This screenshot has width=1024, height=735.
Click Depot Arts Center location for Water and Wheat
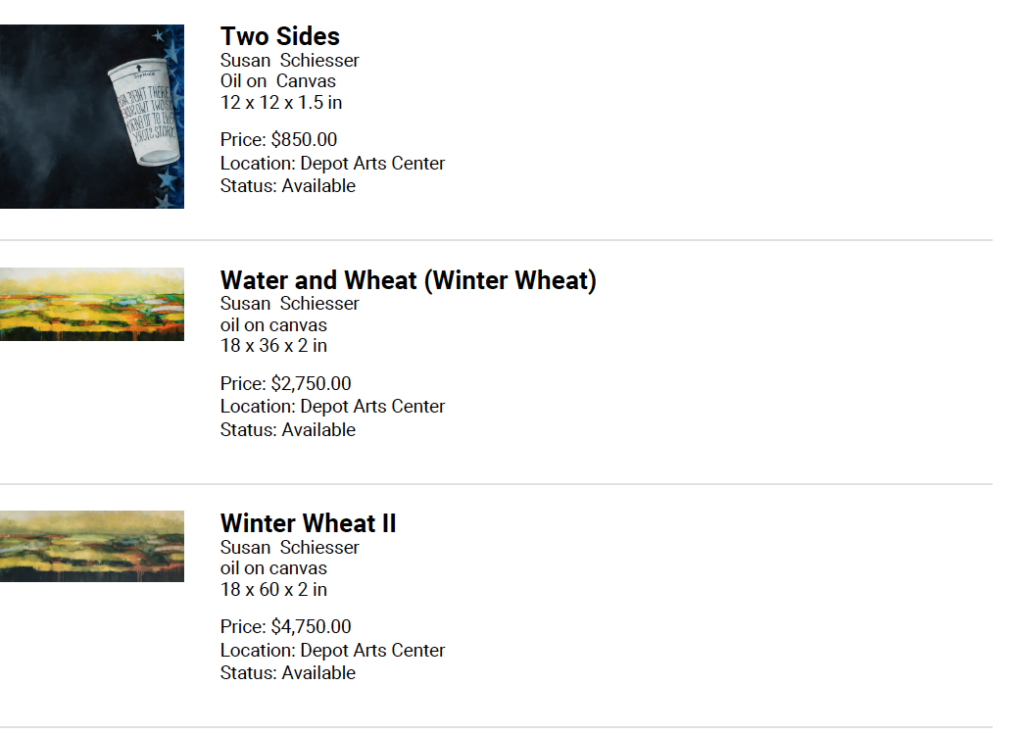372,406
